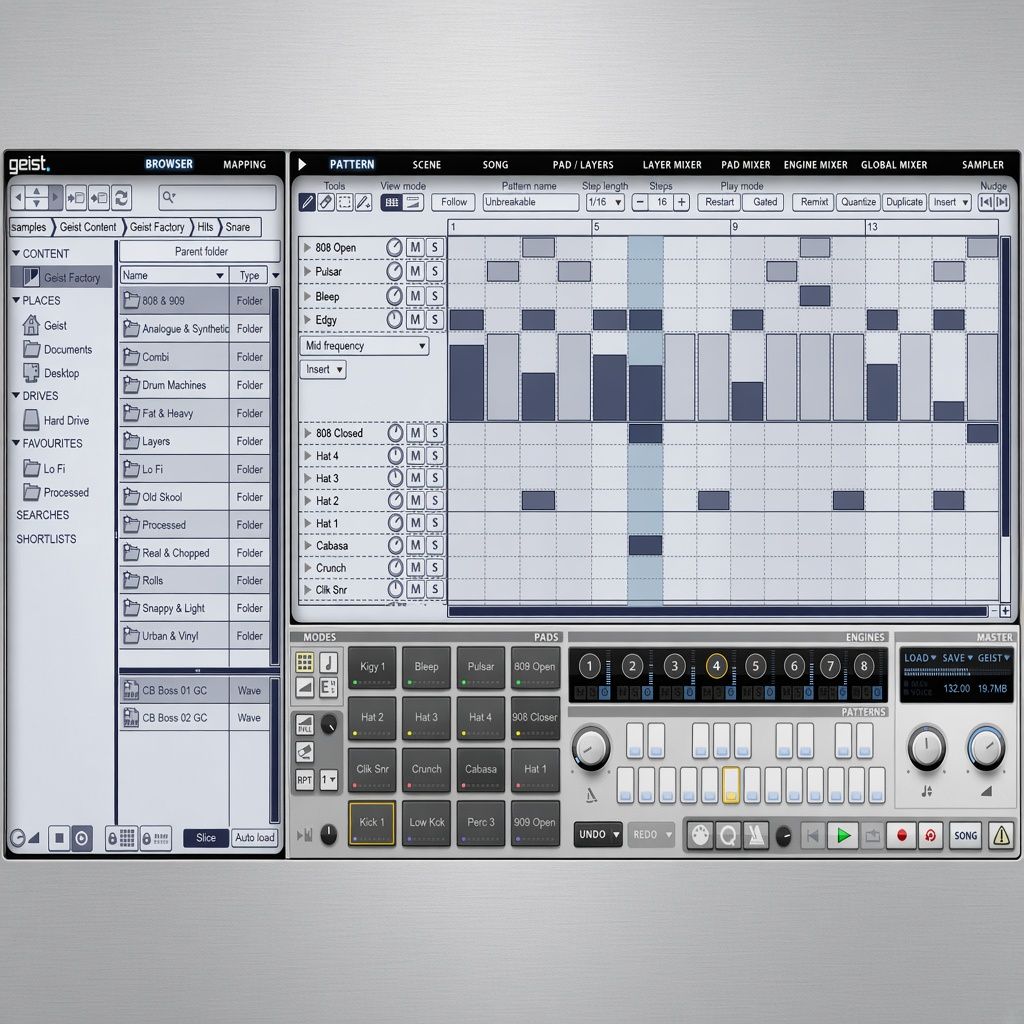Nudge the pattern left
This screenshot has width=1024, height=1024.
(x=985, y=202)
